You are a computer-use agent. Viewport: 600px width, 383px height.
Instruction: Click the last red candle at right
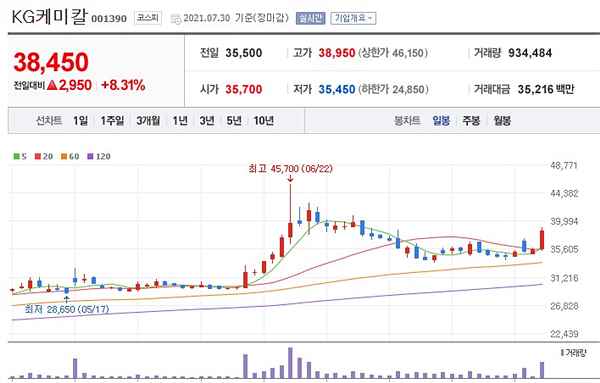point(542,239)
